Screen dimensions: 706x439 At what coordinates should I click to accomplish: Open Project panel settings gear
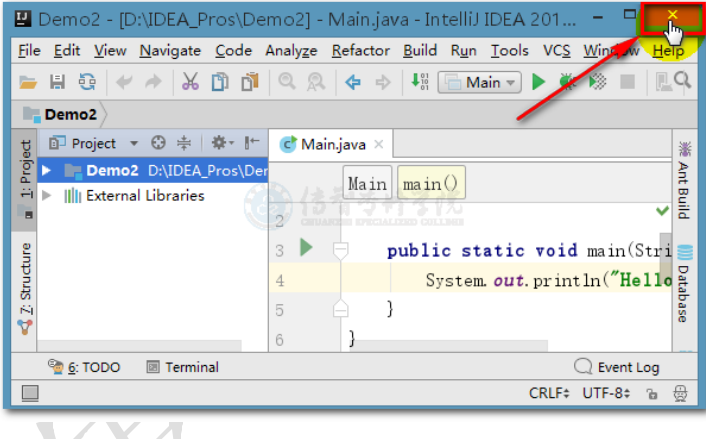(222, 143)
